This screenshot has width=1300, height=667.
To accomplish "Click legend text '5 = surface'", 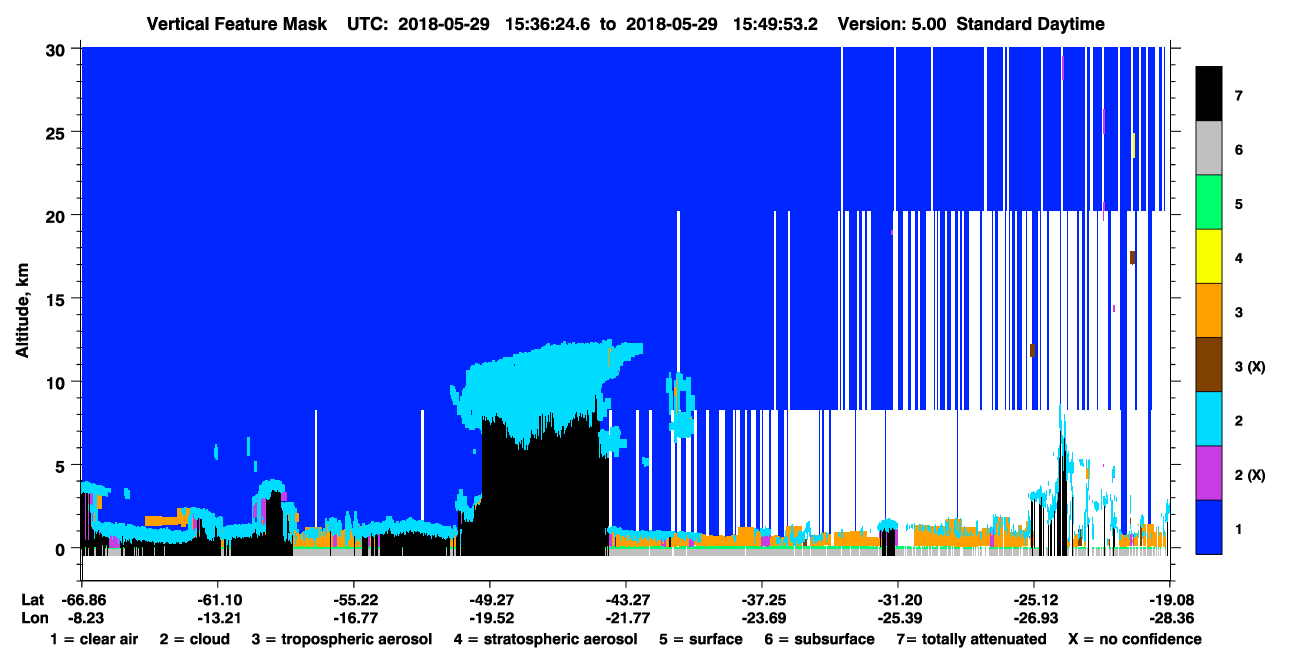I will (701, 639).
